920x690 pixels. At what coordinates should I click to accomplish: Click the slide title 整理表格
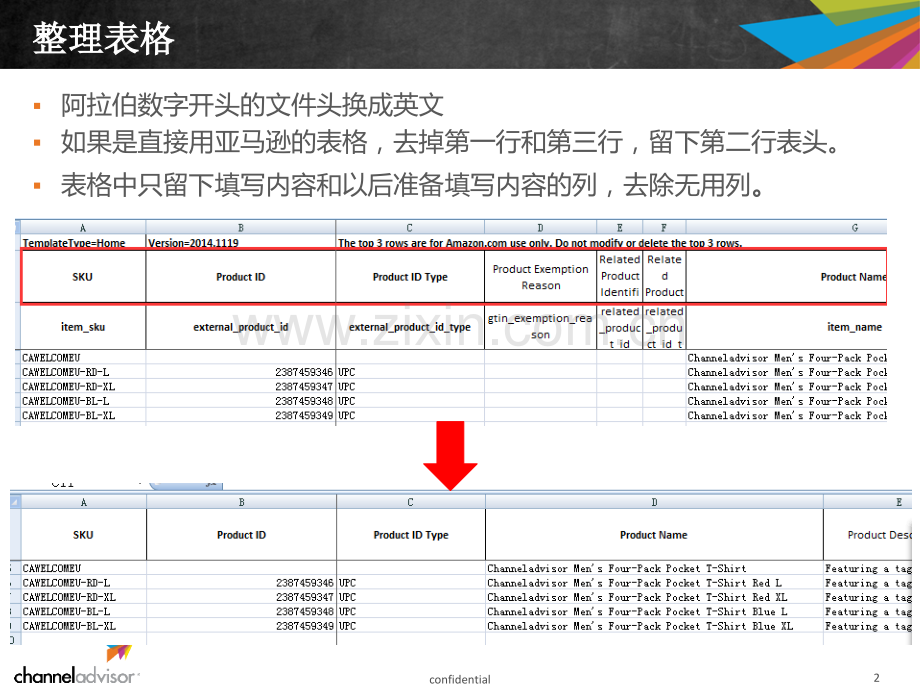click(x=103, y=39)
